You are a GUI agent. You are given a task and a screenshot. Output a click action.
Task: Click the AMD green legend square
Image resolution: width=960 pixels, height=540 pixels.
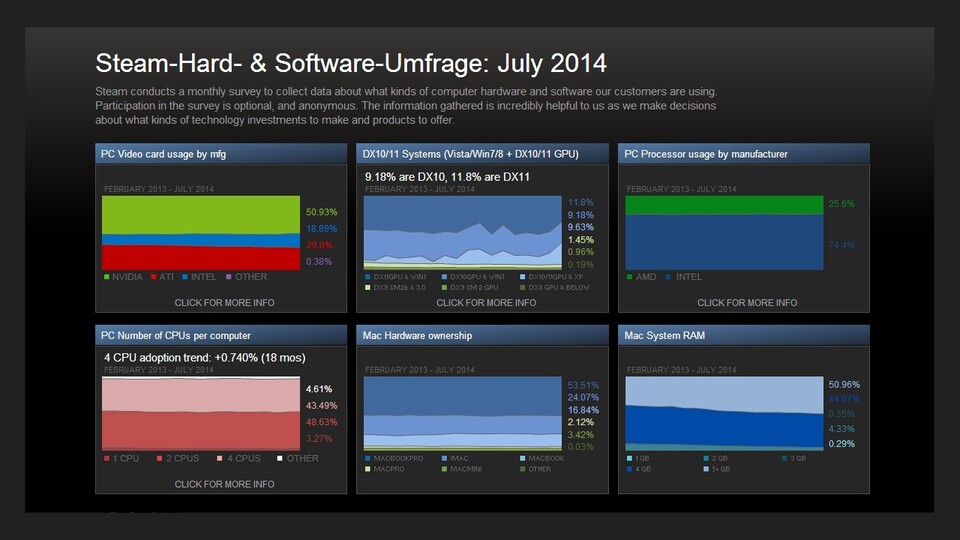629,277
